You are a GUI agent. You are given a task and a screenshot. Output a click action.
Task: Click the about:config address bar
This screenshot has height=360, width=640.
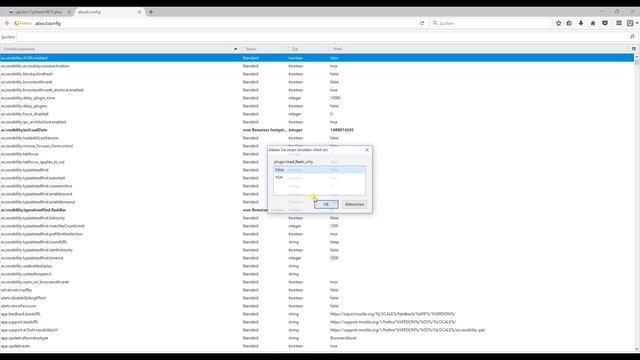pos(224,23)
